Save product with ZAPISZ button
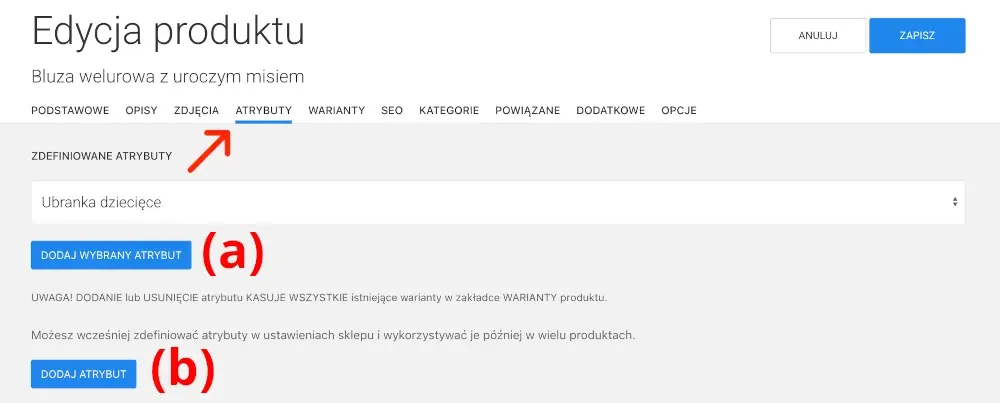Image resolution: width=1000 pixels, height=403 pixels. click(x=917, y=35)
